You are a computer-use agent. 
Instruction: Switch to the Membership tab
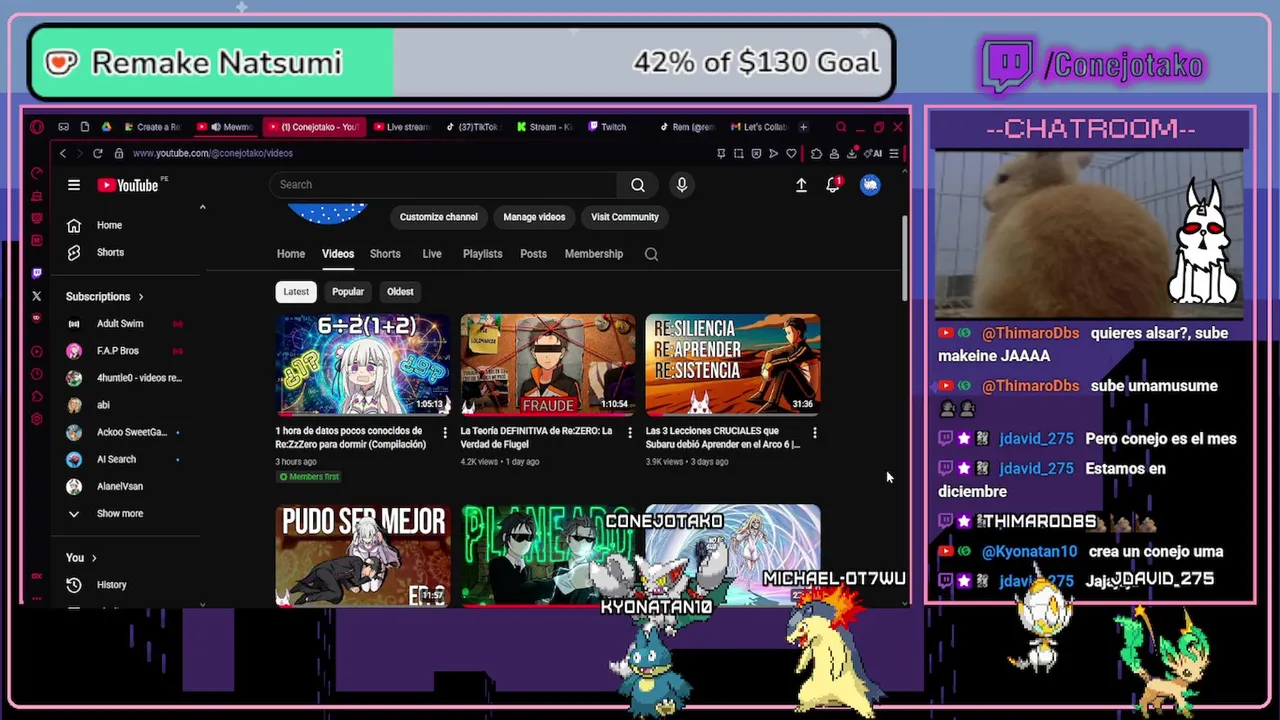point(594,254)
